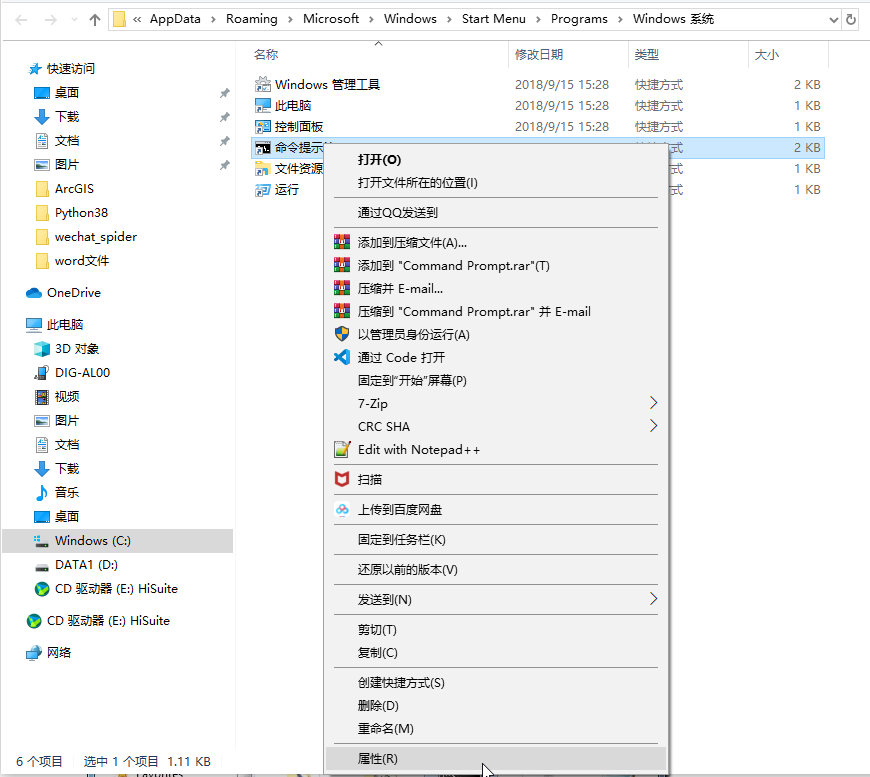The width and height of the screenshot is (870, 777).
Task: Open 下载 under quick access
Action: (67, 117)
